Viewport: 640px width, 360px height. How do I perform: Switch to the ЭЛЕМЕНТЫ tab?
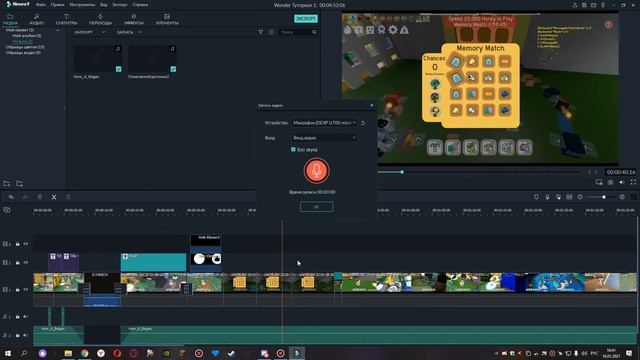point(167,19)
